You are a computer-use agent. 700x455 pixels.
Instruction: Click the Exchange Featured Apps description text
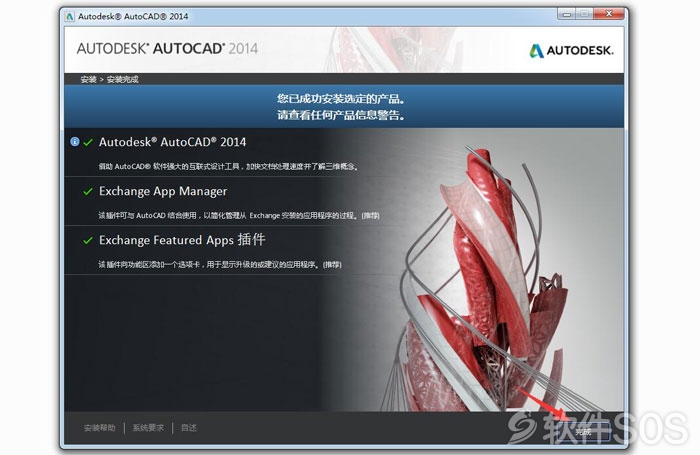coord(220,265)
